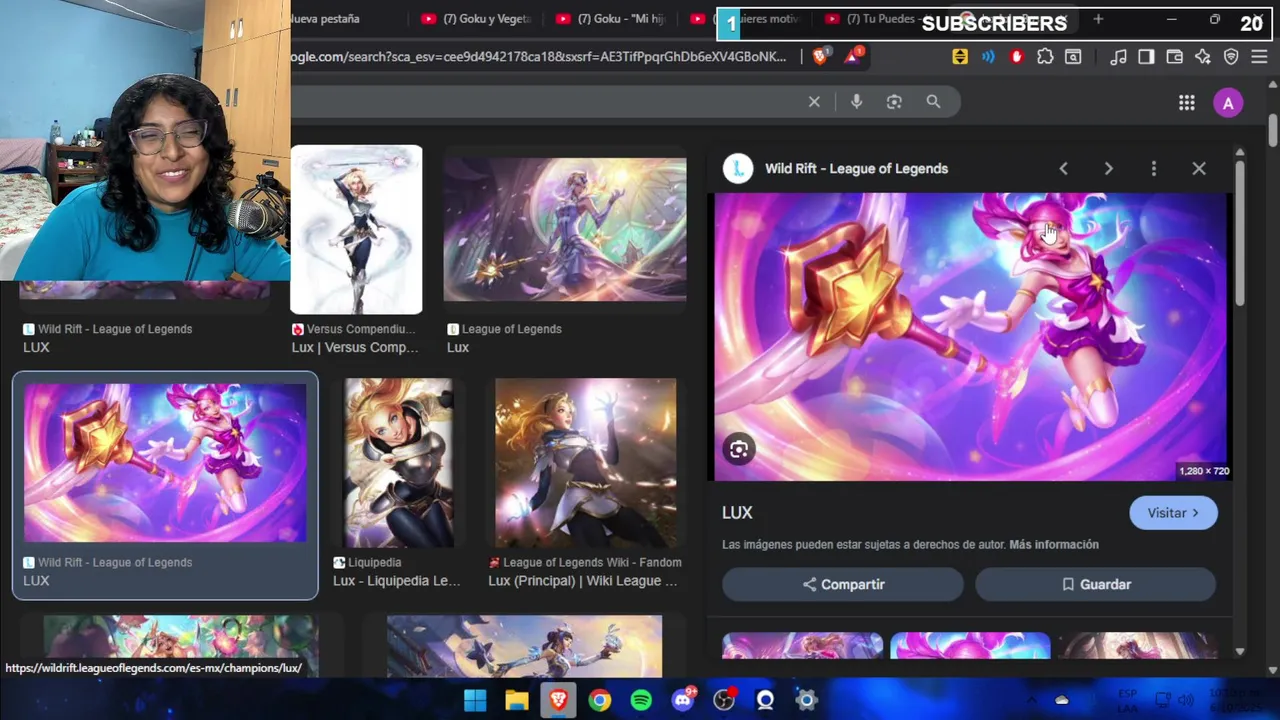Click the Lux | Versus Comp... result title
This screenshot has width=1280, height=720.
click(355, 348)
